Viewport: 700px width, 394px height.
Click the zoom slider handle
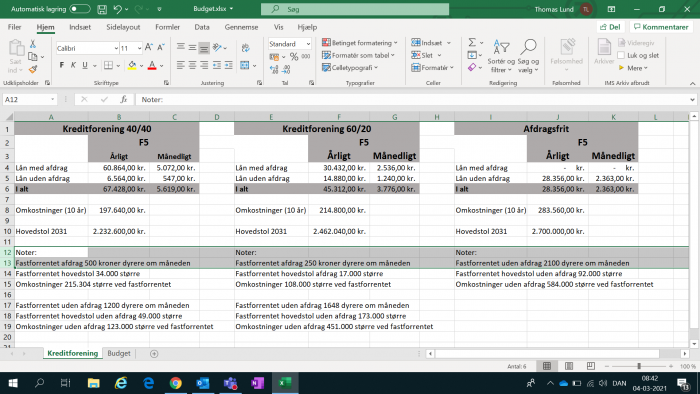pos(639,366)
